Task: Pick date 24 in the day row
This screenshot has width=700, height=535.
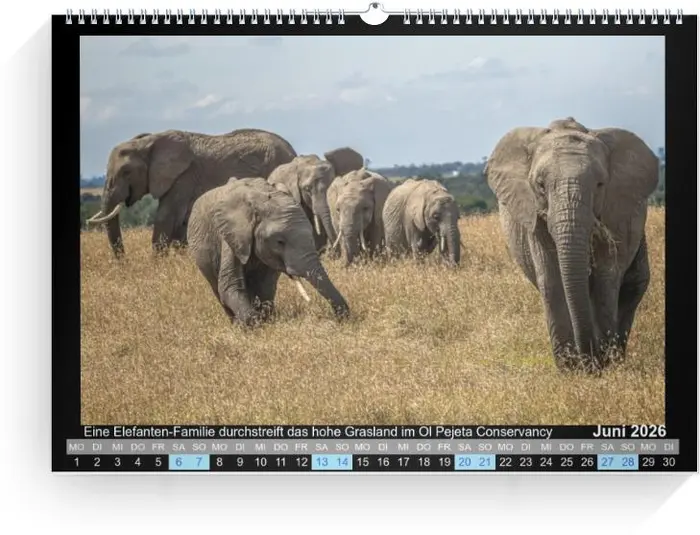Action: (546, 462)
